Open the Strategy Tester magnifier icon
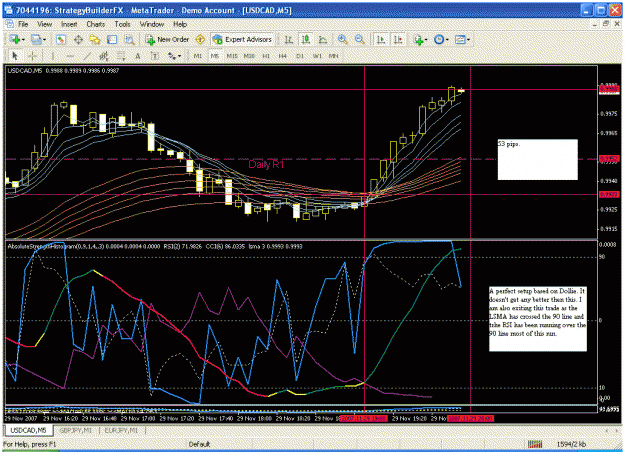This screenshot has height=452, width=625. tap(129, 39)
